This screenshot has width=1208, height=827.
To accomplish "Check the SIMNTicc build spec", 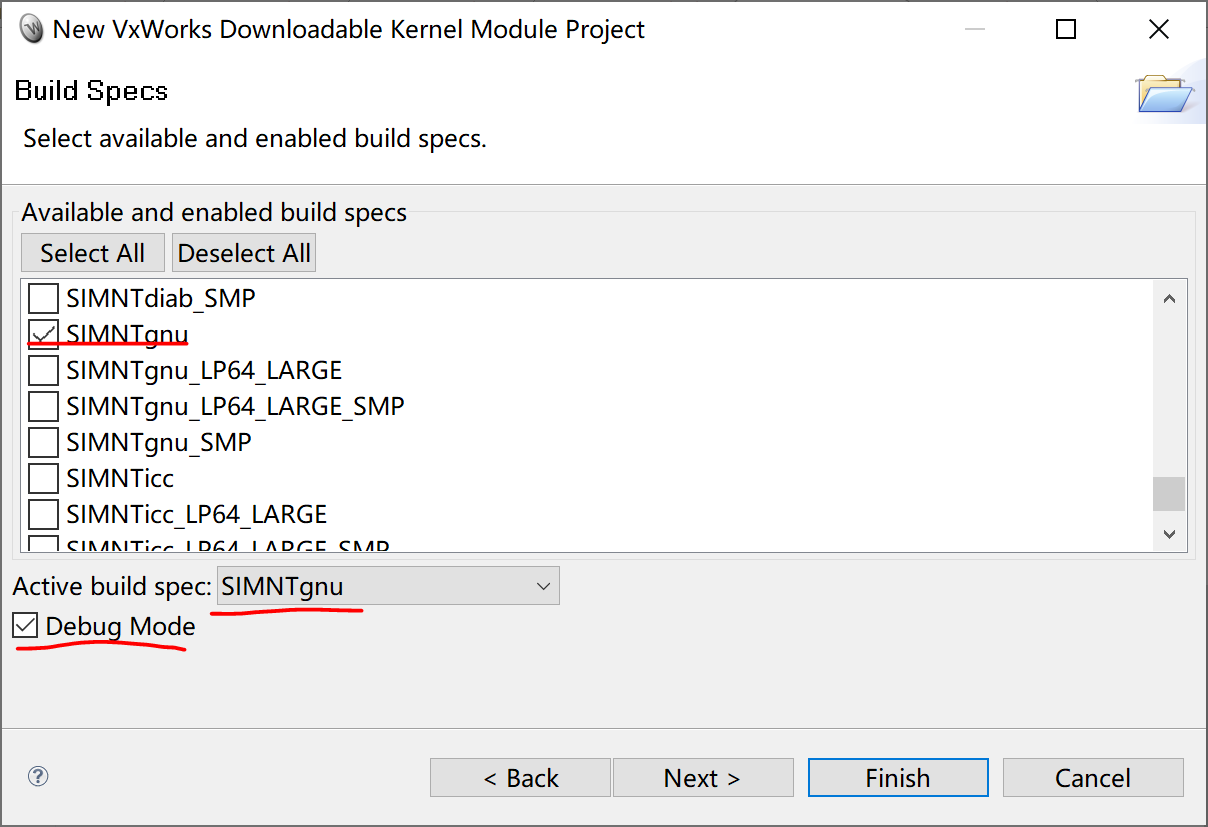I will [42, 477].
